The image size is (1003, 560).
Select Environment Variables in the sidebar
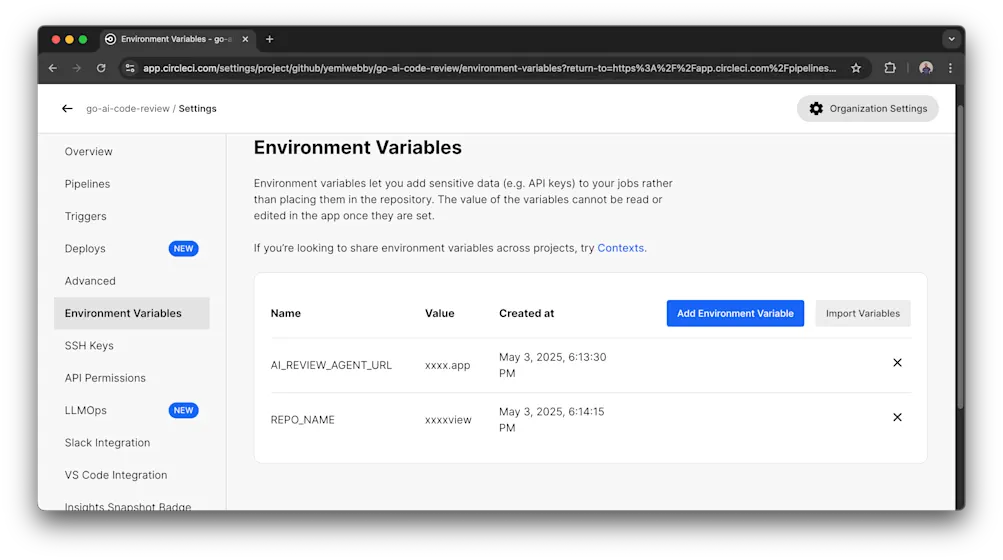132,314
